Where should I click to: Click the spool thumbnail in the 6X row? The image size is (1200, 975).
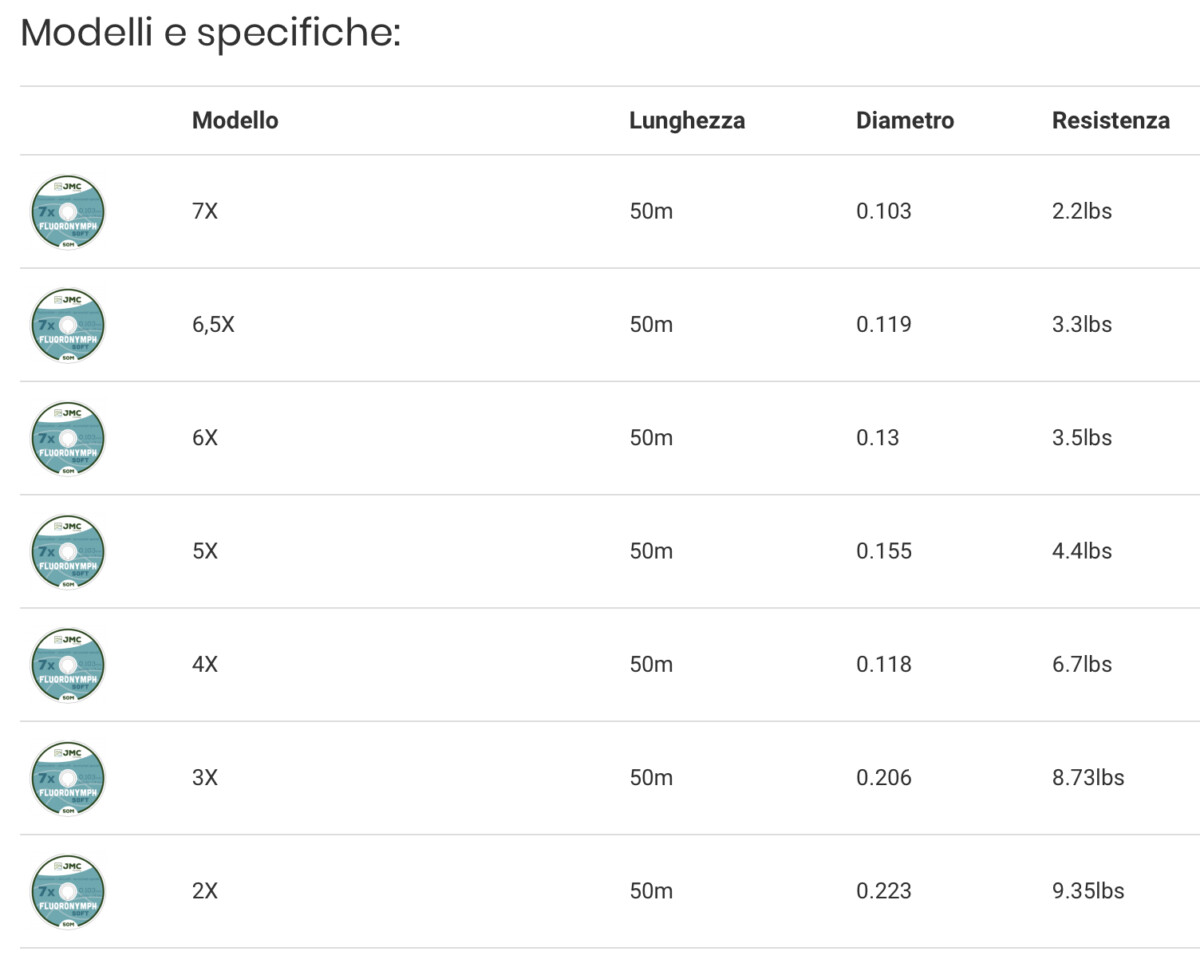(x=67, y=438)
